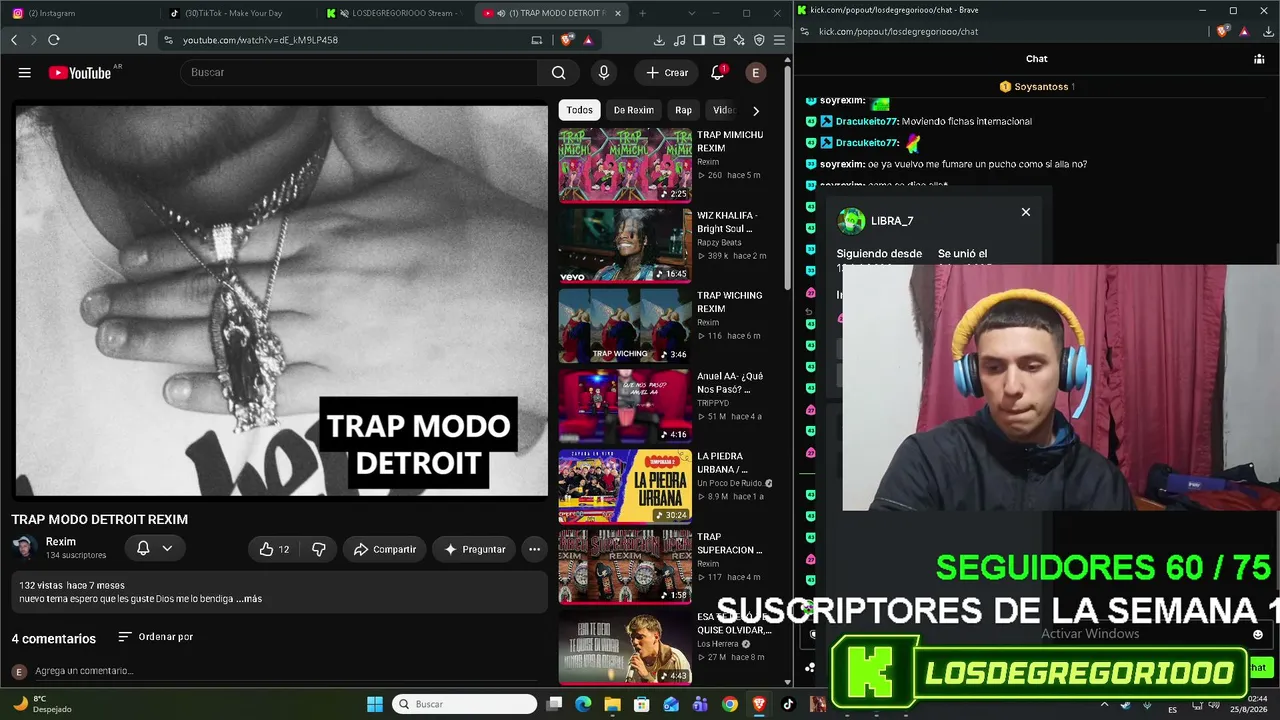Like the video with 12 likes
Screen dimensions: 1280x720
(x=275, y=549)
